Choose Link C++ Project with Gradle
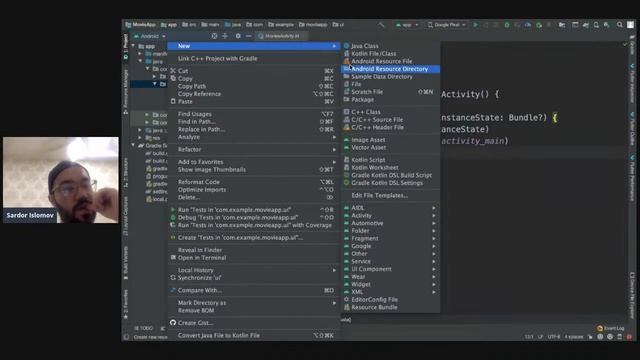Screen dimensions: 640x360 [254, 58]
